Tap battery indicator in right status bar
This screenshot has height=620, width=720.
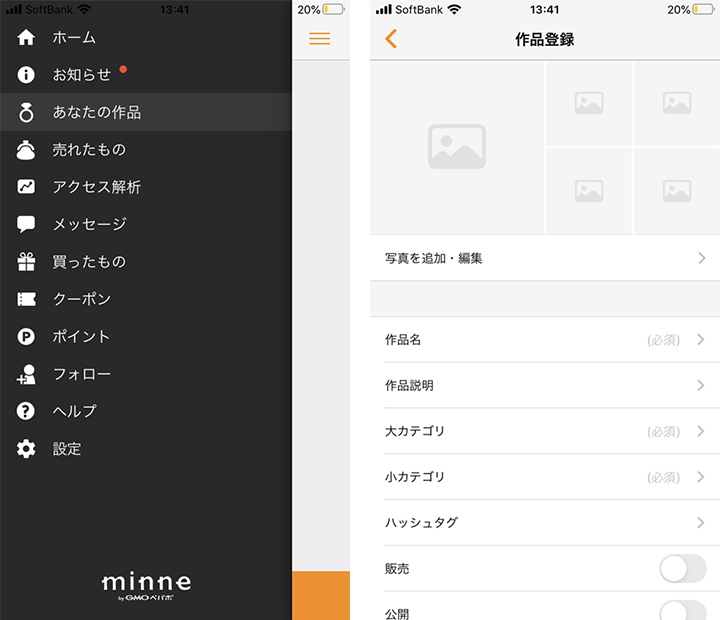click(703, 10)
